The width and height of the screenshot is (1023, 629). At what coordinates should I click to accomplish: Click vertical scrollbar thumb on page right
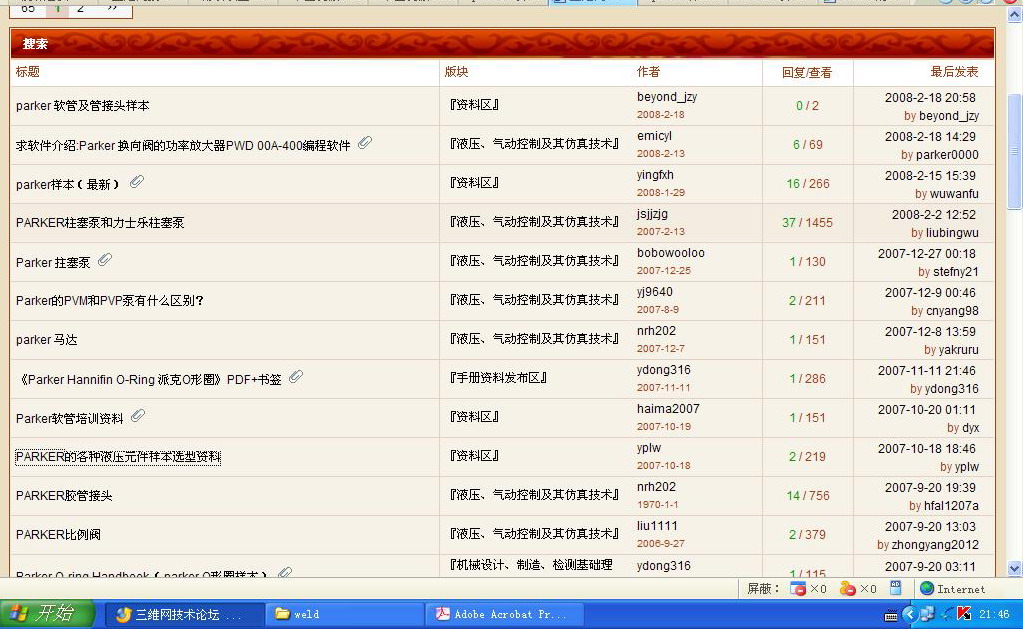(x=1015, y=151)
